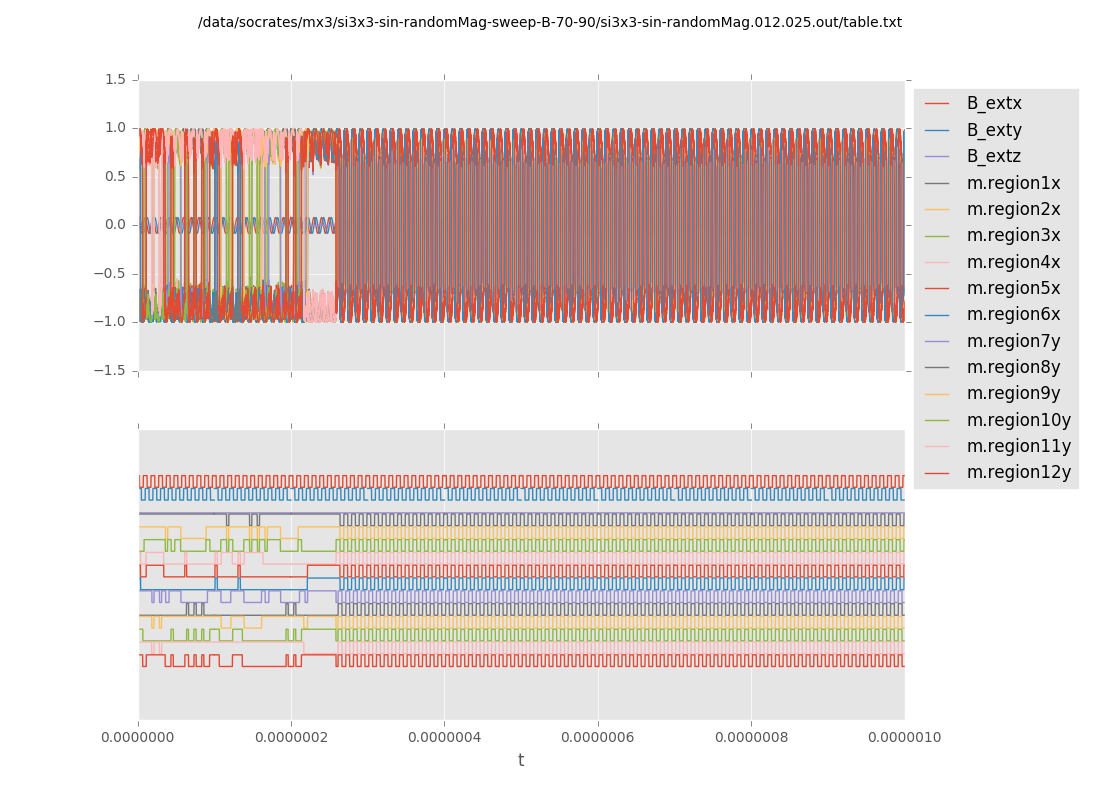Select the B_exty legend label

coord(994,130)
